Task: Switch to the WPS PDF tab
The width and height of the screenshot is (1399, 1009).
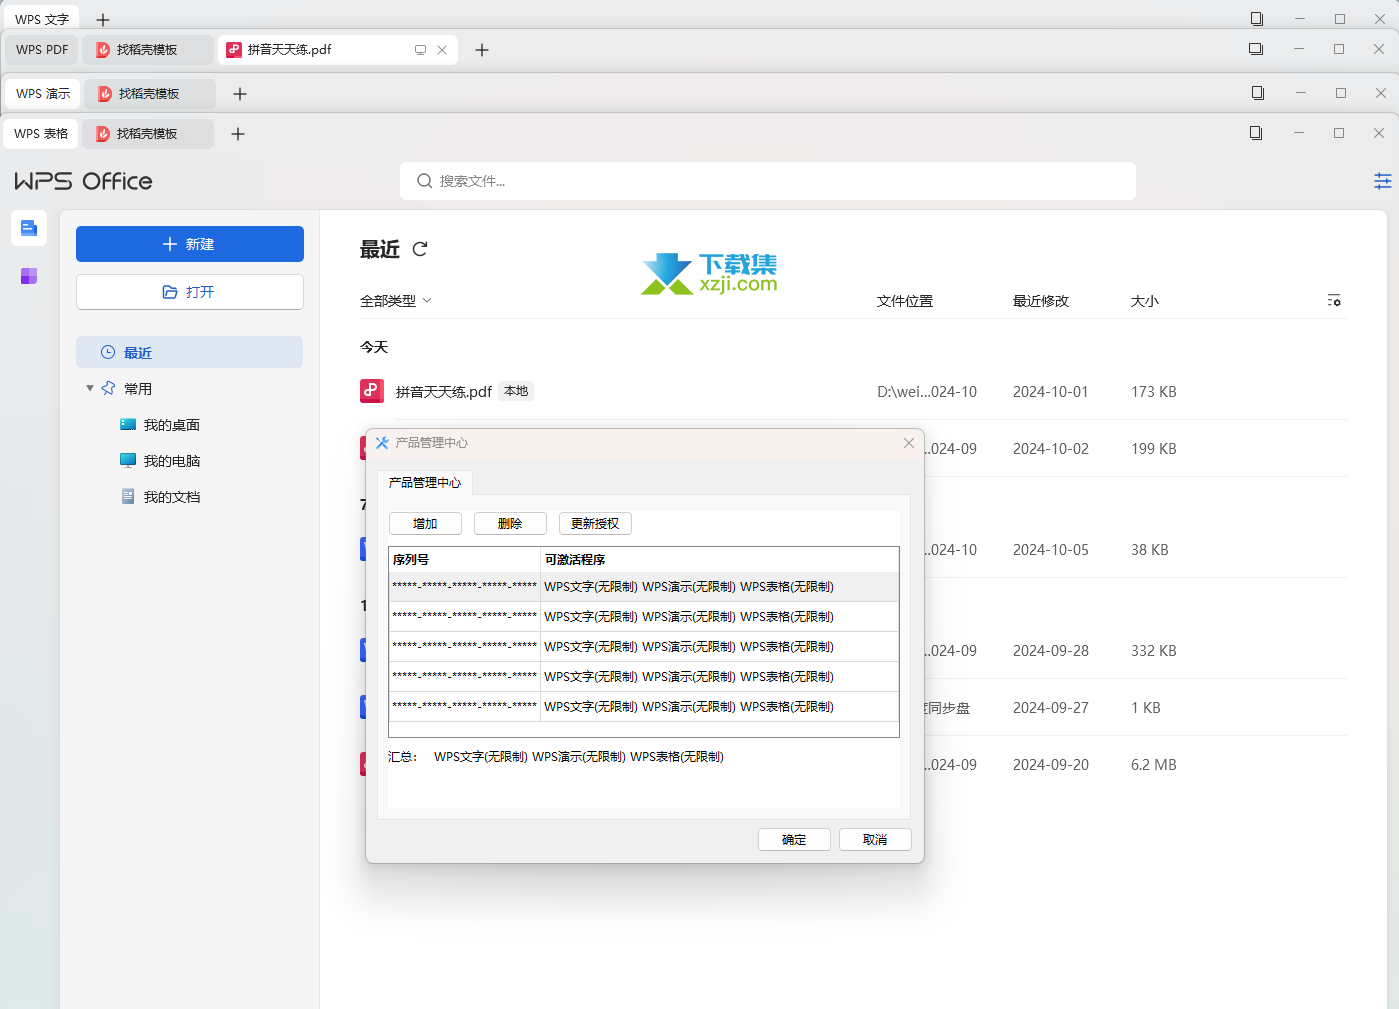Action: coord(42,49)
